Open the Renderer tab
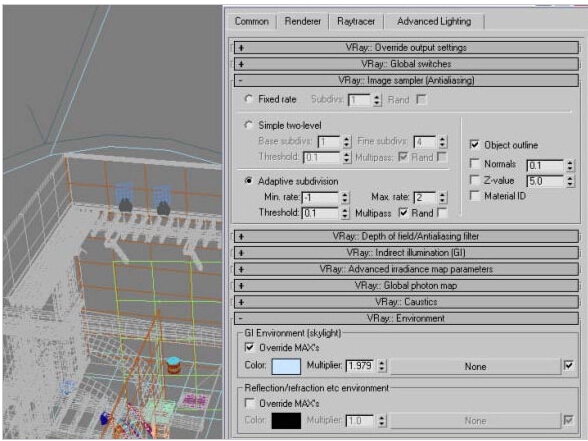Viewport: 588px width, 441px height. coord(303,21)
